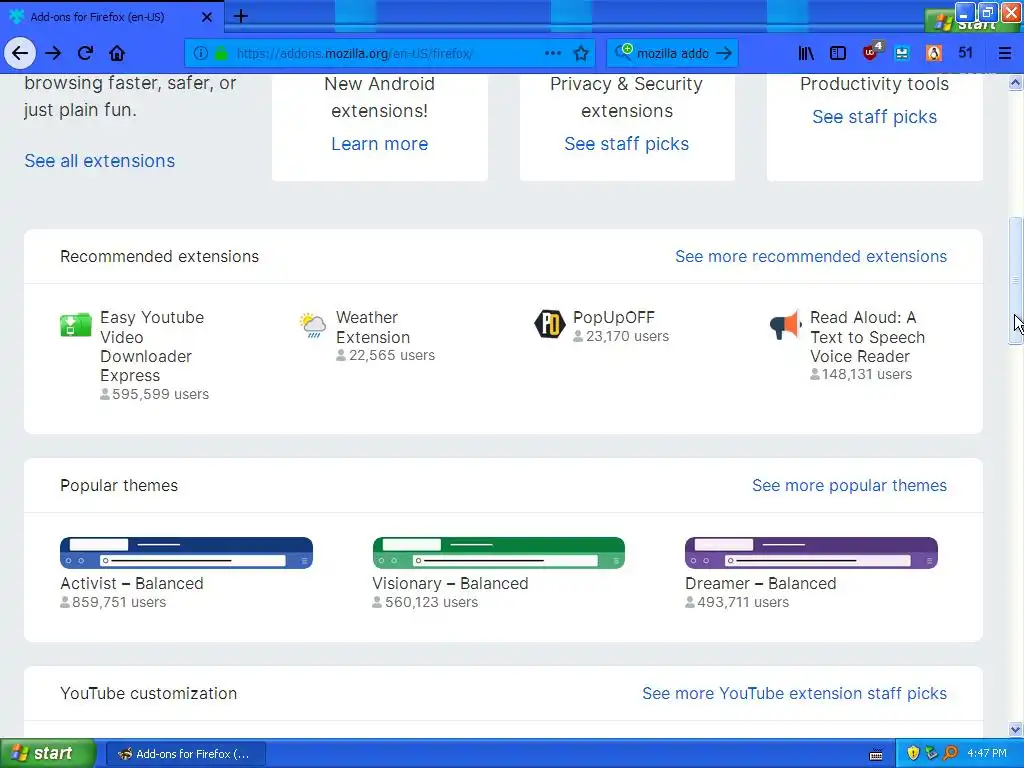Open the Firefox home page
The image size is (1024, 768).
[x=117, y=53]
